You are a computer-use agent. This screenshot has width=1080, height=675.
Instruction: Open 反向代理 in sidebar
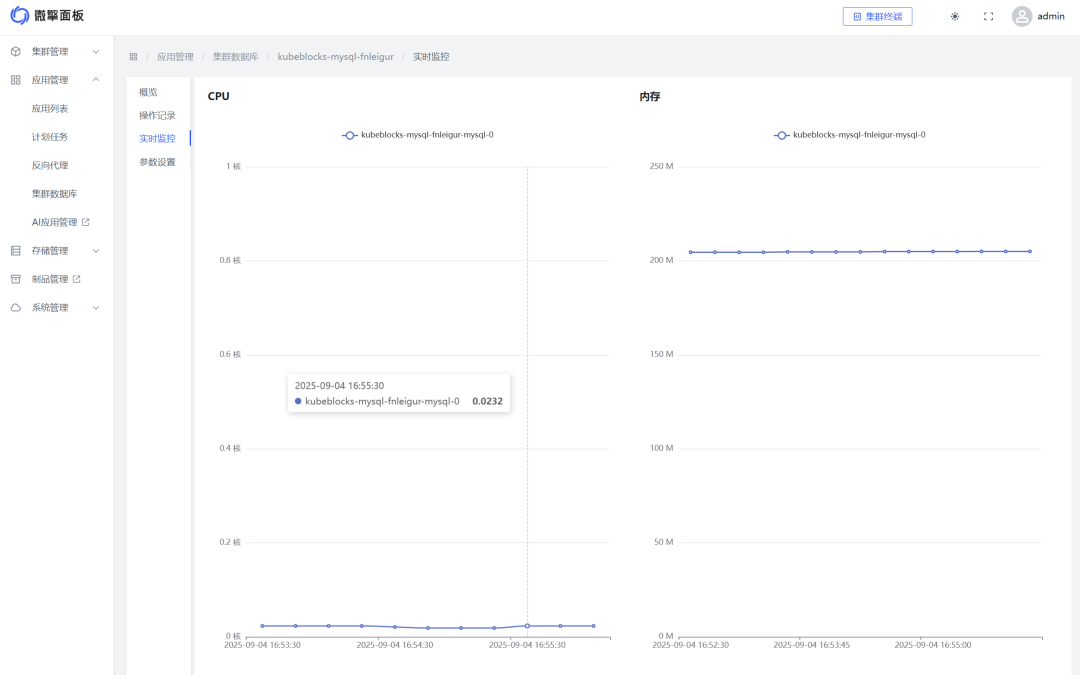[x=50, y=165]
